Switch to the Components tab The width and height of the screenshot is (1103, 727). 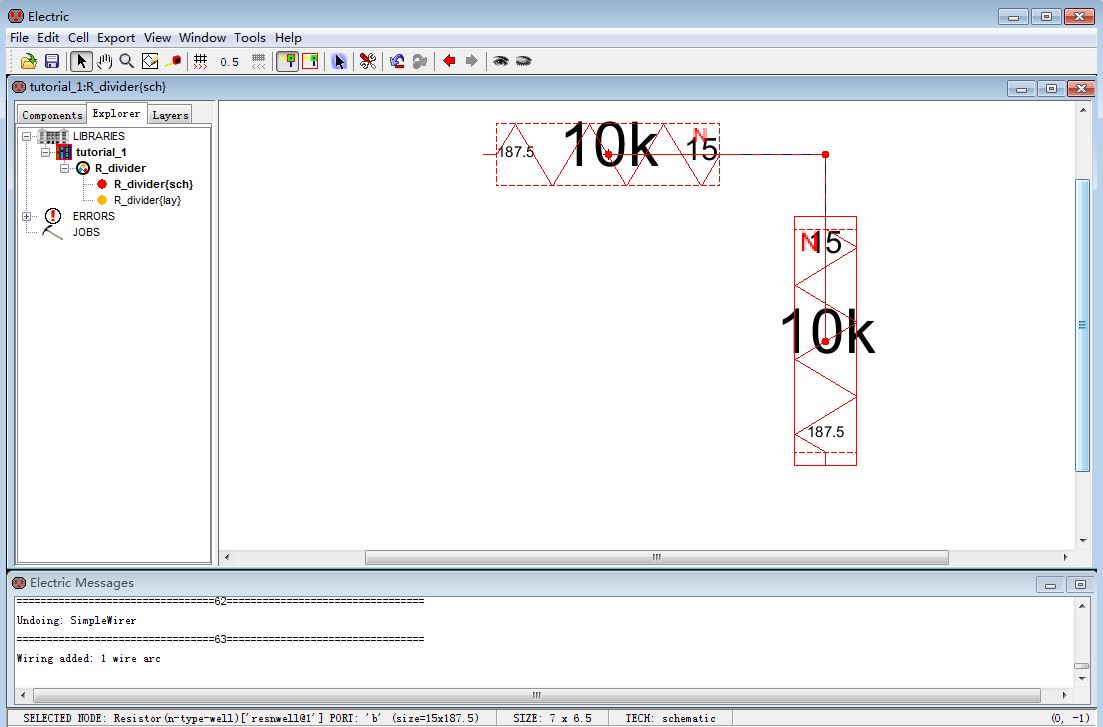52,115
